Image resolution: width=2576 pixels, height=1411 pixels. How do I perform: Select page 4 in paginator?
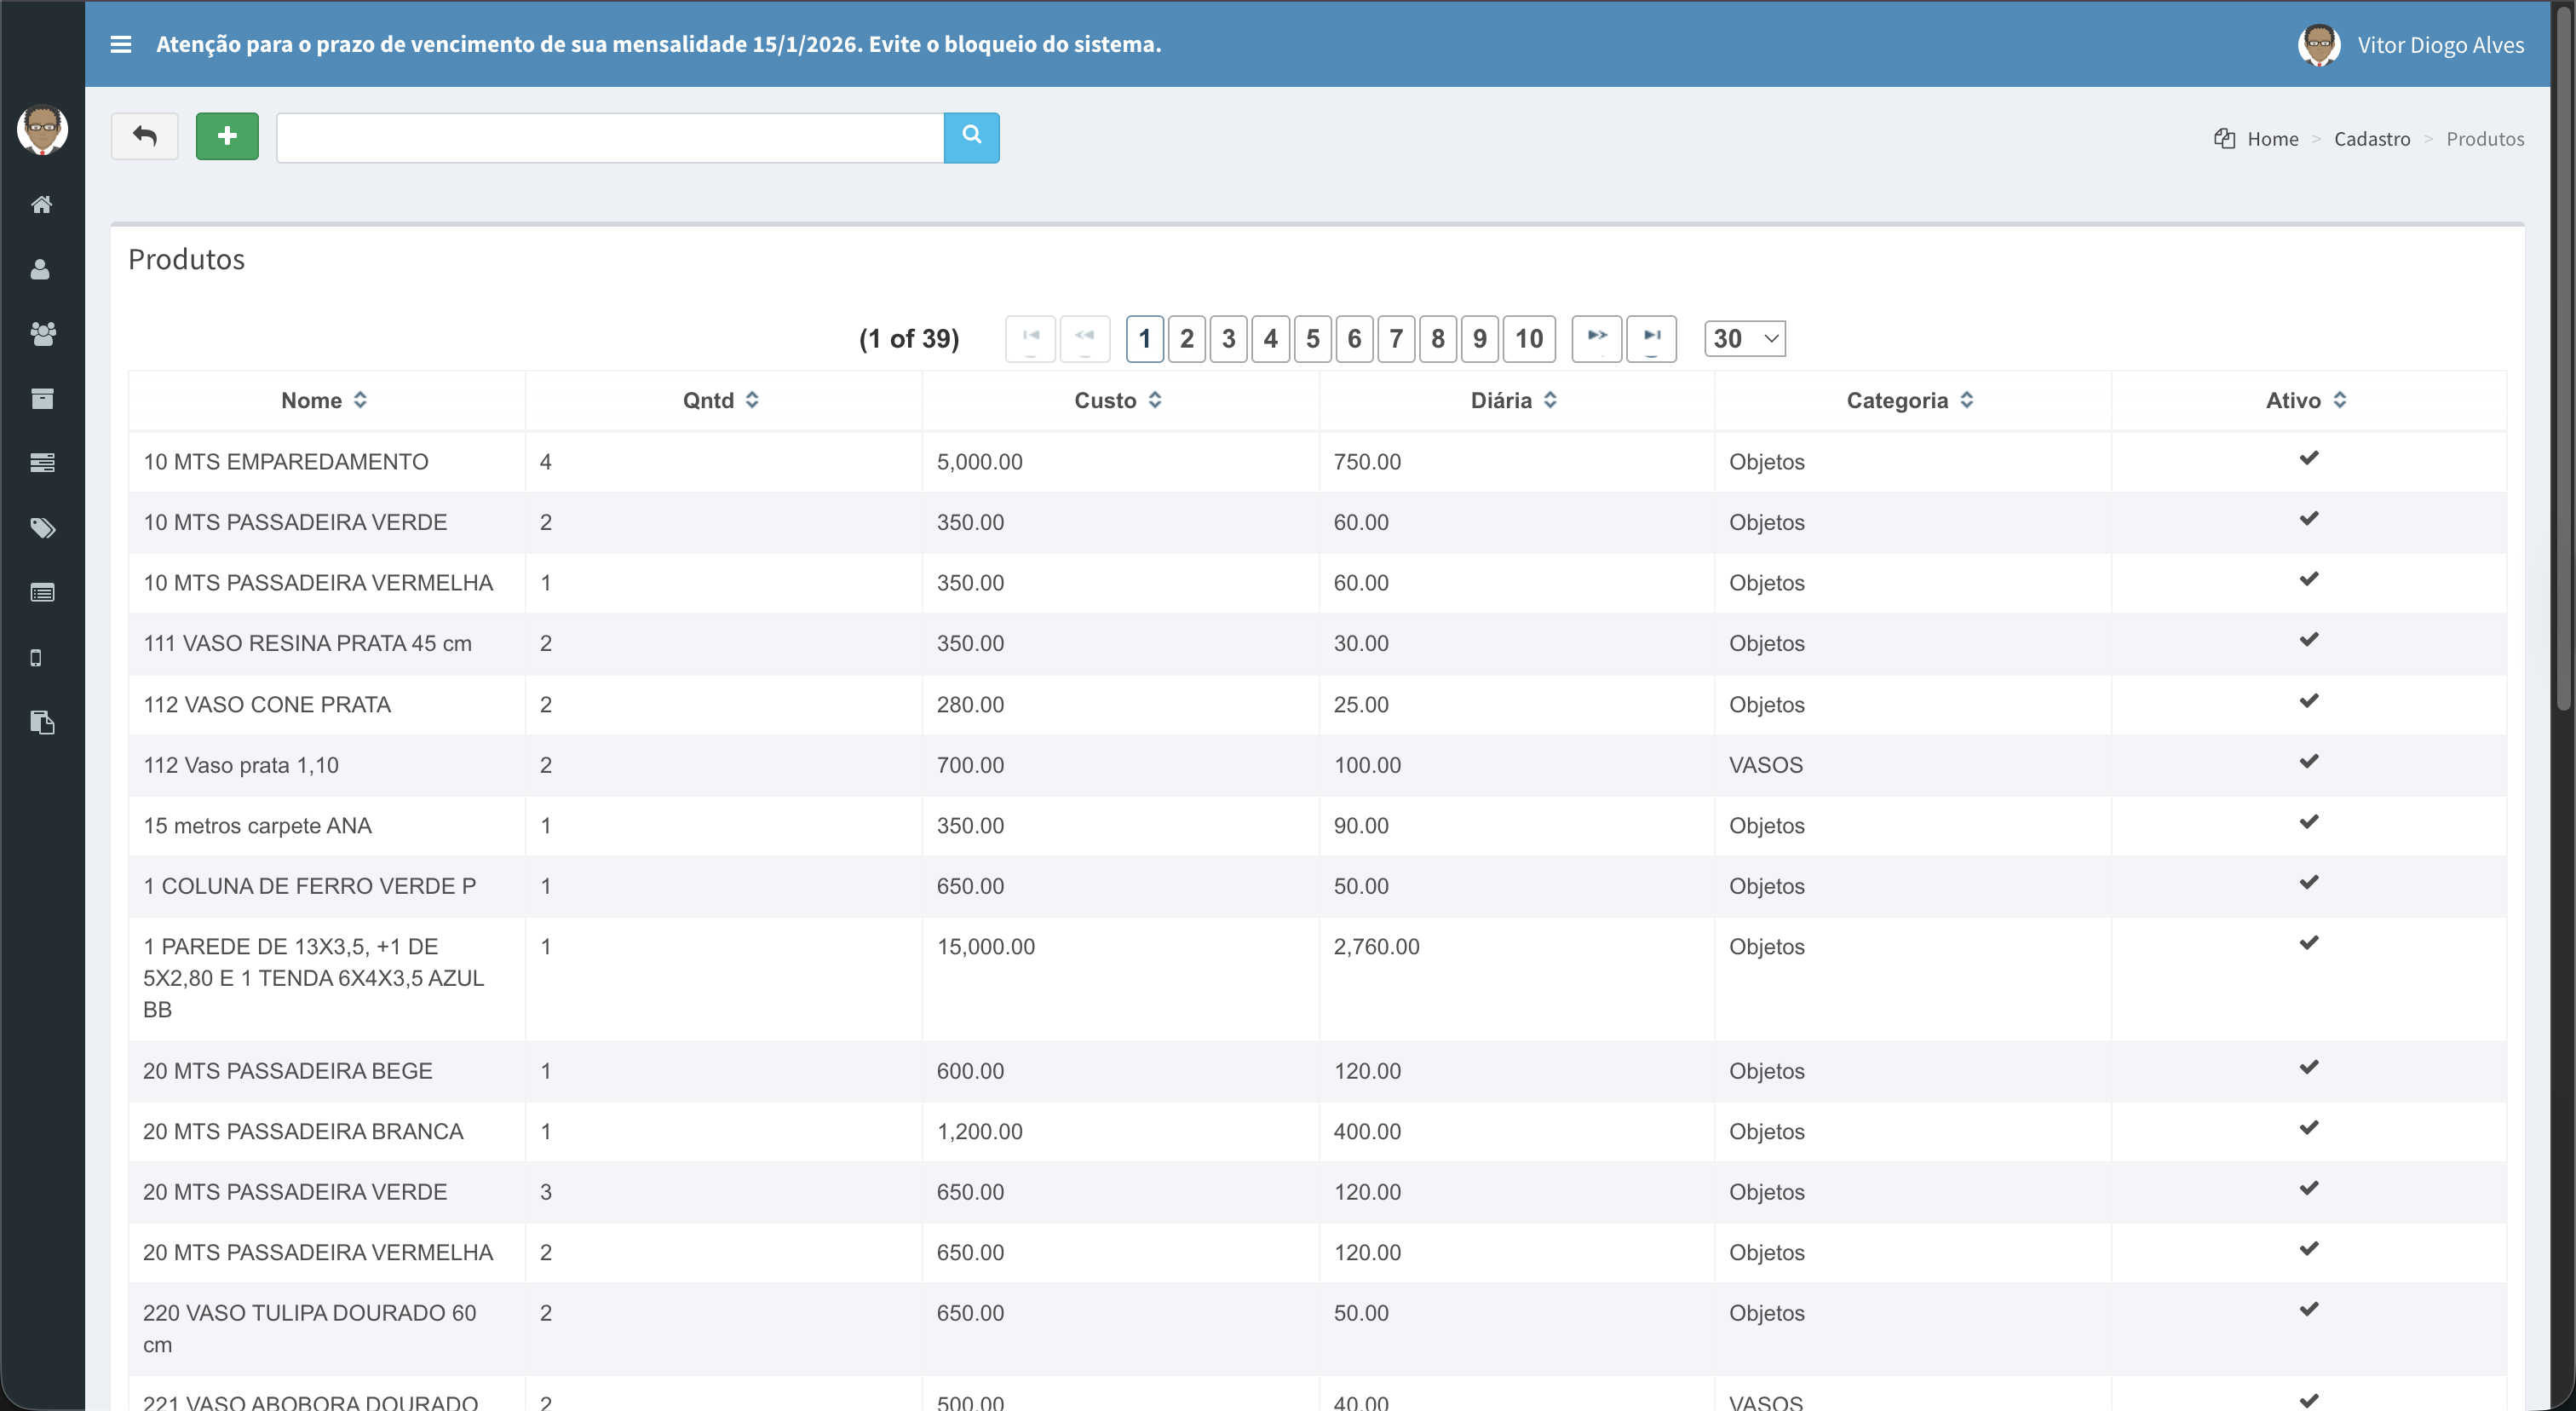tap(1271, 338)
